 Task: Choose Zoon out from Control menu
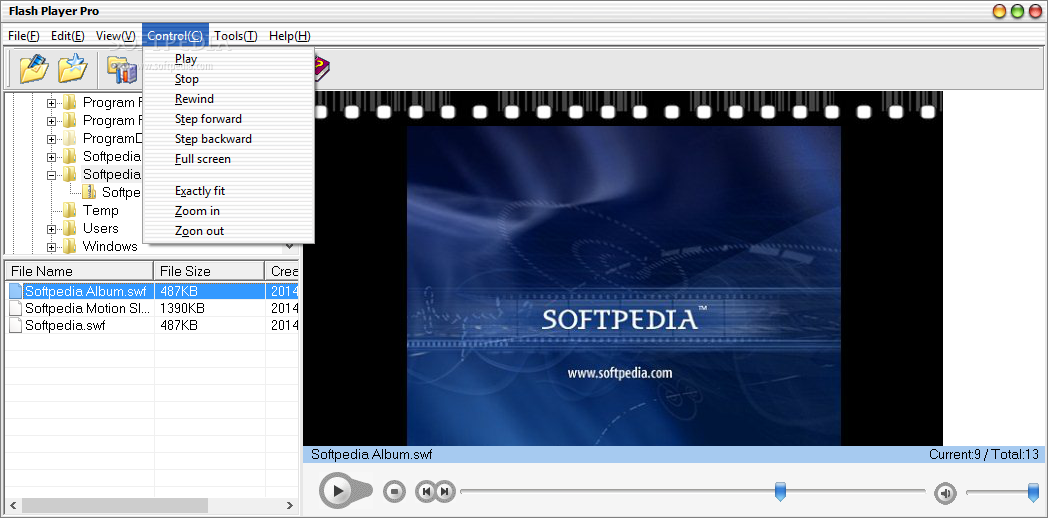coord(229,231)
